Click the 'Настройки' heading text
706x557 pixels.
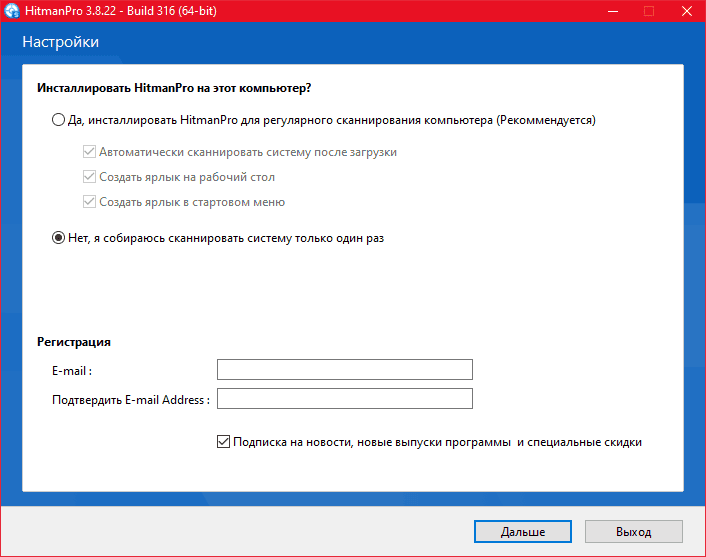[60, 42]
